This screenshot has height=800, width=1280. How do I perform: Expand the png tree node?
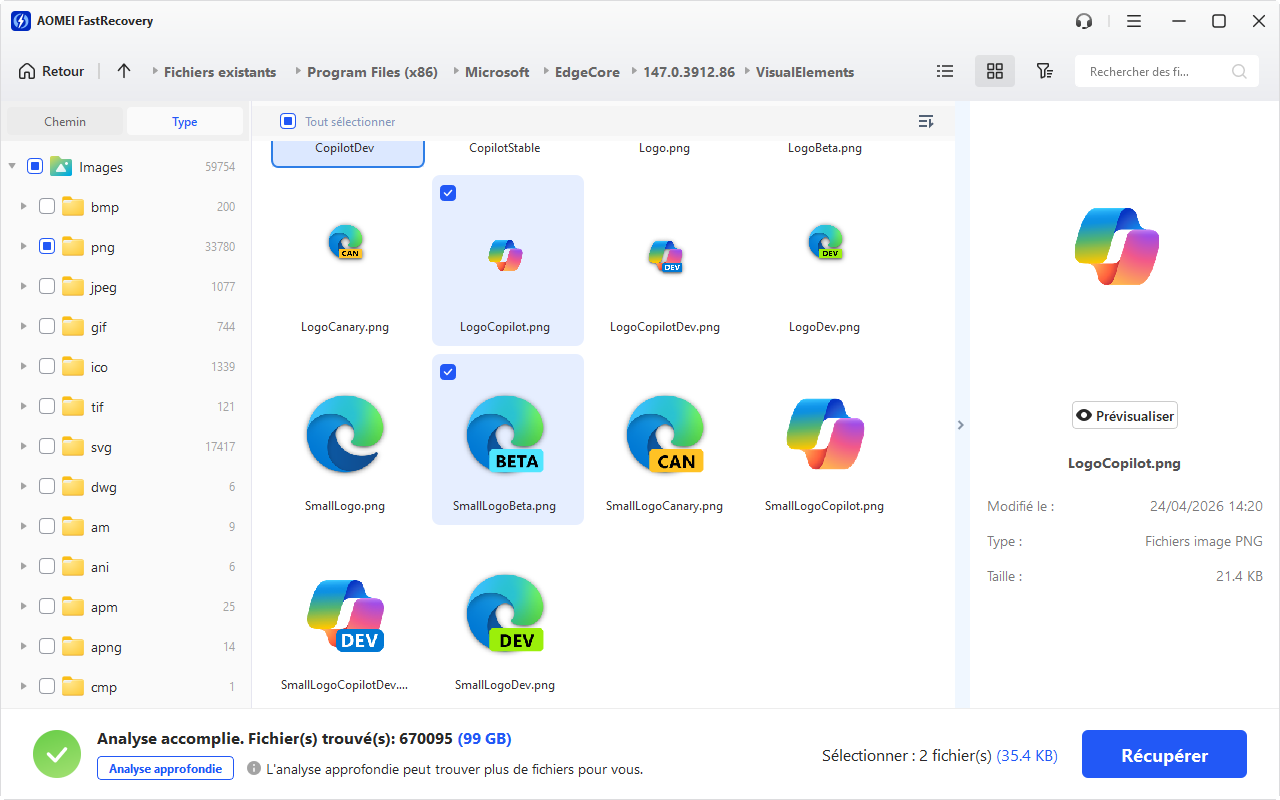point(23,247)
